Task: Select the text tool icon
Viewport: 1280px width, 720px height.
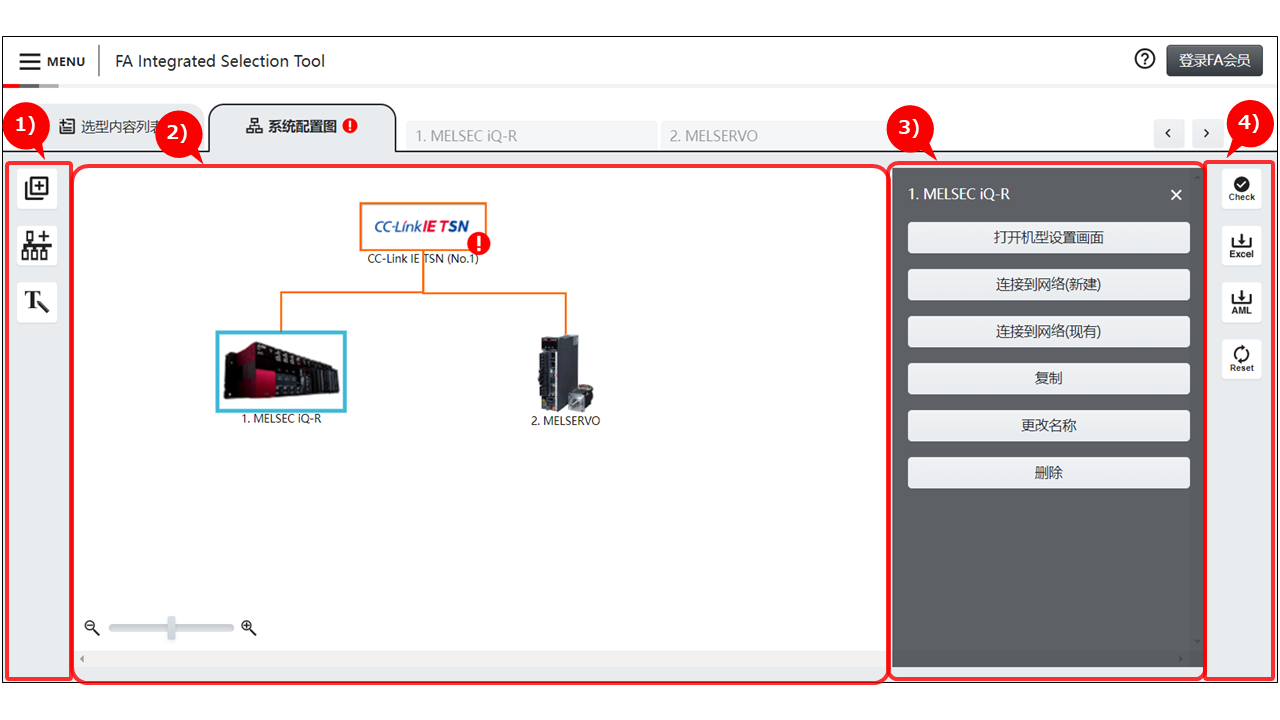Action: 37,302
